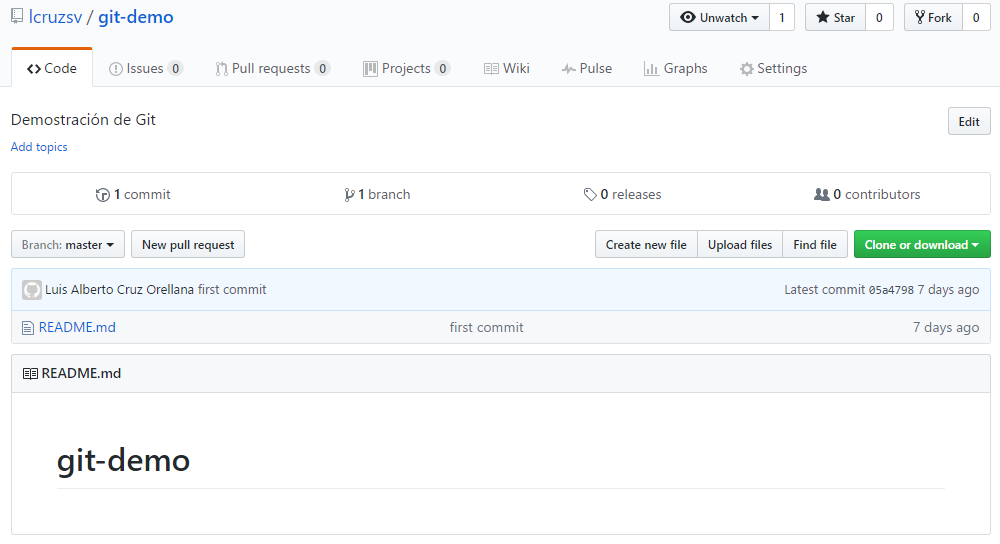This screenshot has width=1000, height=544.
Task: Click New pull request button
Action: coord(188,244)
